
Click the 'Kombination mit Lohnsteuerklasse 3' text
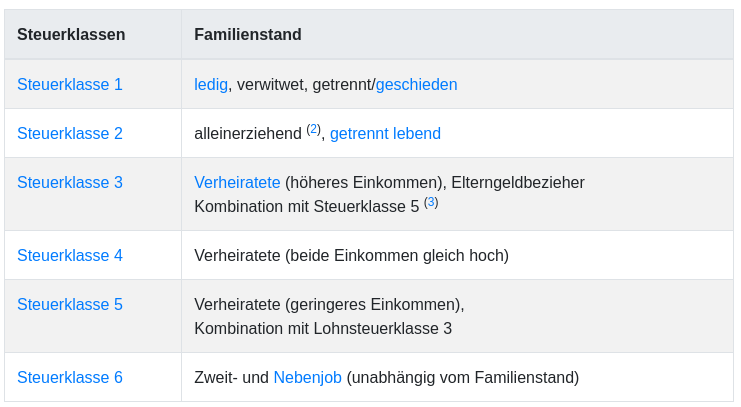click(323, 329)
